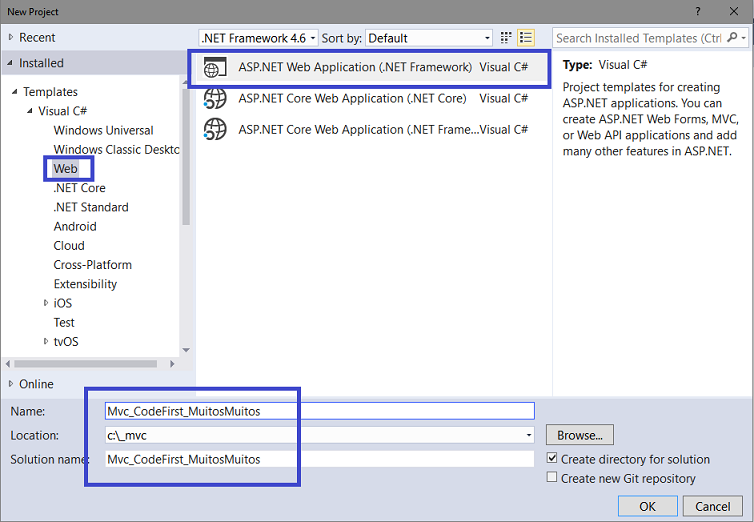The height and width of the screenshot is (522, 754).
Task: Collapse the Templates tree node
Action: tap(15, 91)
